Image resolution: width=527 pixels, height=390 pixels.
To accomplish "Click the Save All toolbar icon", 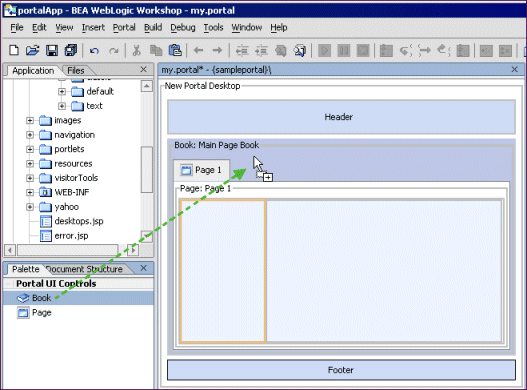I will click(71, 50).
